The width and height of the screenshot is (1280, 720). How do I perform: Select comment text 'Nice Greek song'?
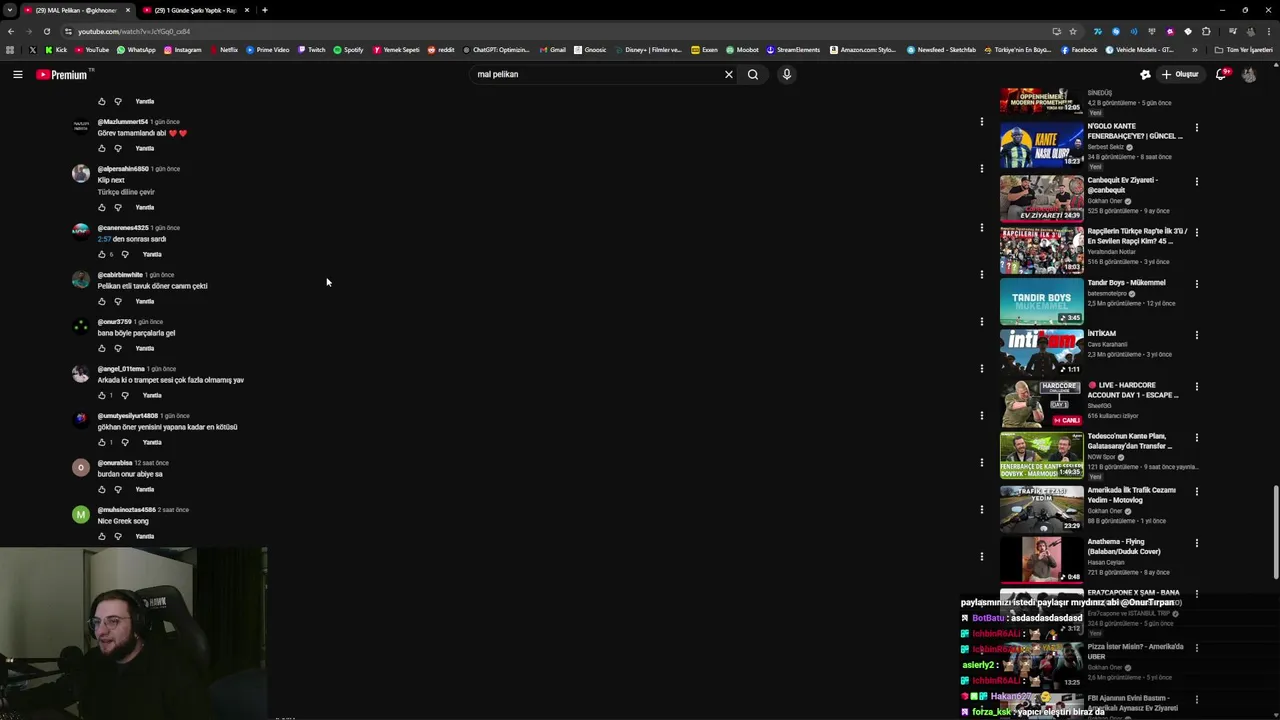[x=123, y=521]
